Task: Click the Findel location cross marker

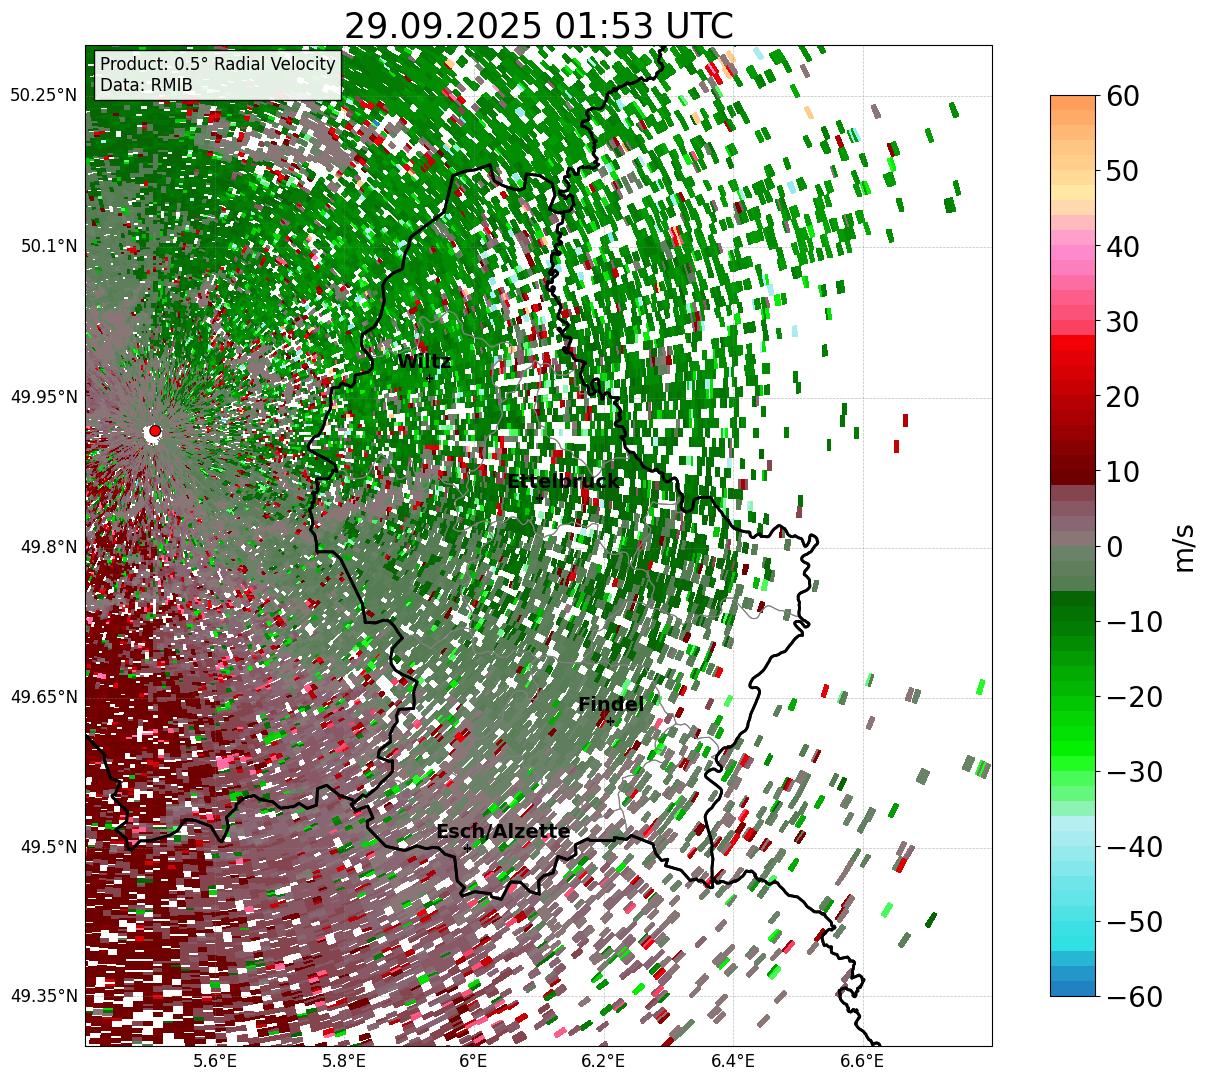Action: pyautogui.click(x=611, y=721)
